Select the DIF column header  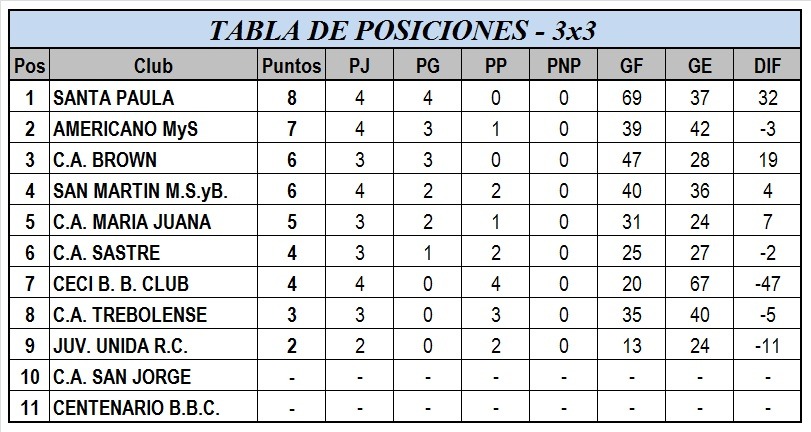click(x=767, y=66)
